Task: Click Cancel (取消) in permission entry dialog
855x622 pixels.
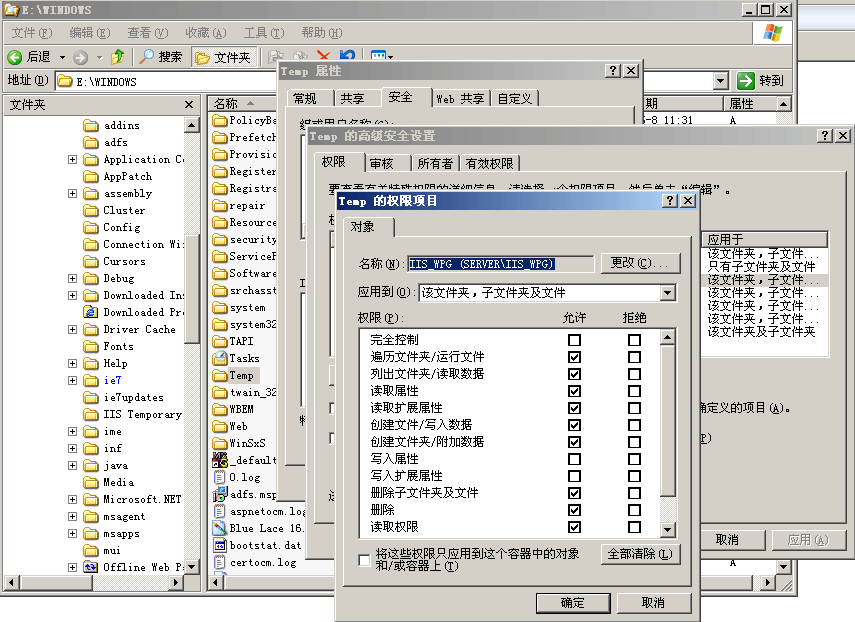Action: click(x=653, y=602)
